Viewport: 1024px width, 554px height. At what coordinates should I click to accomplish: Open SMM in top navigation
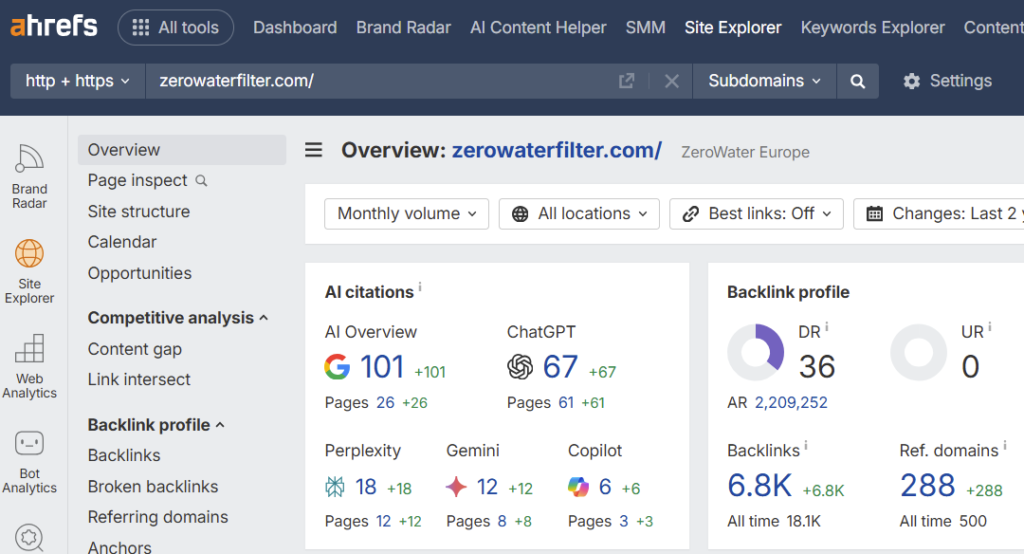(x=645, y=27)
